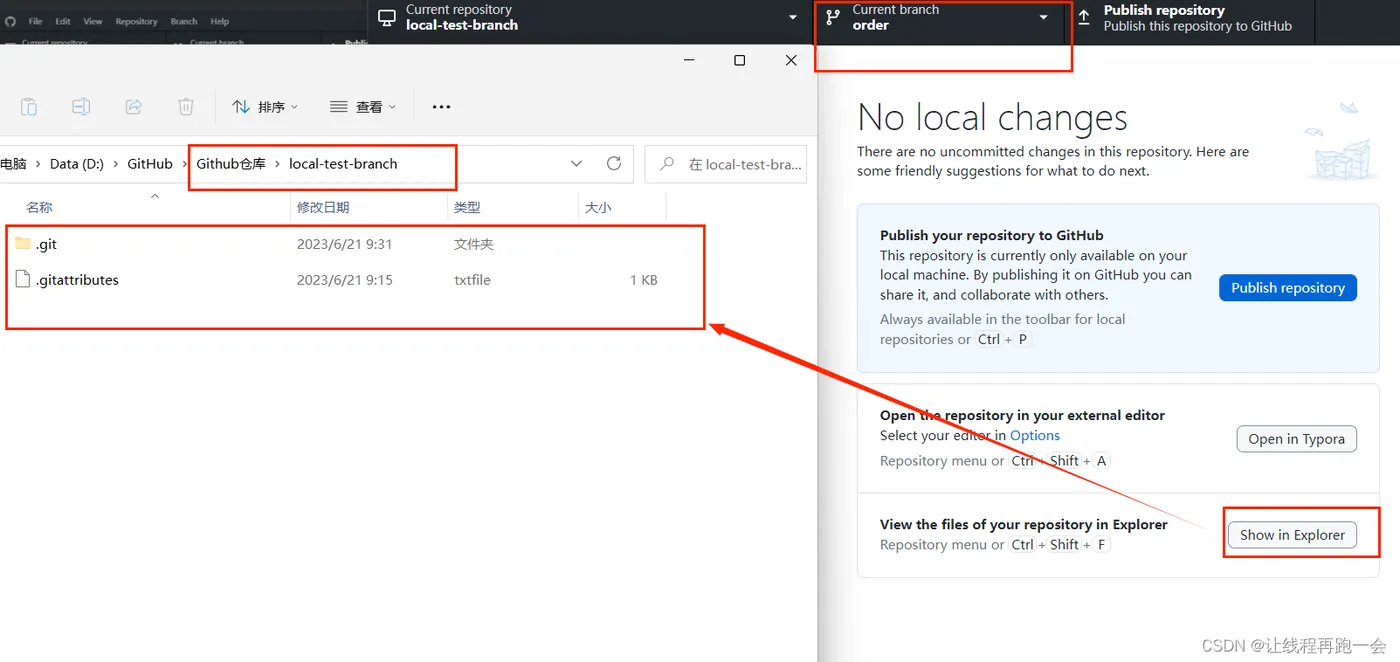This screenshot has height=662, width=1400.
Task: Click the Show in Explorer button
Action: point(1292,535)
